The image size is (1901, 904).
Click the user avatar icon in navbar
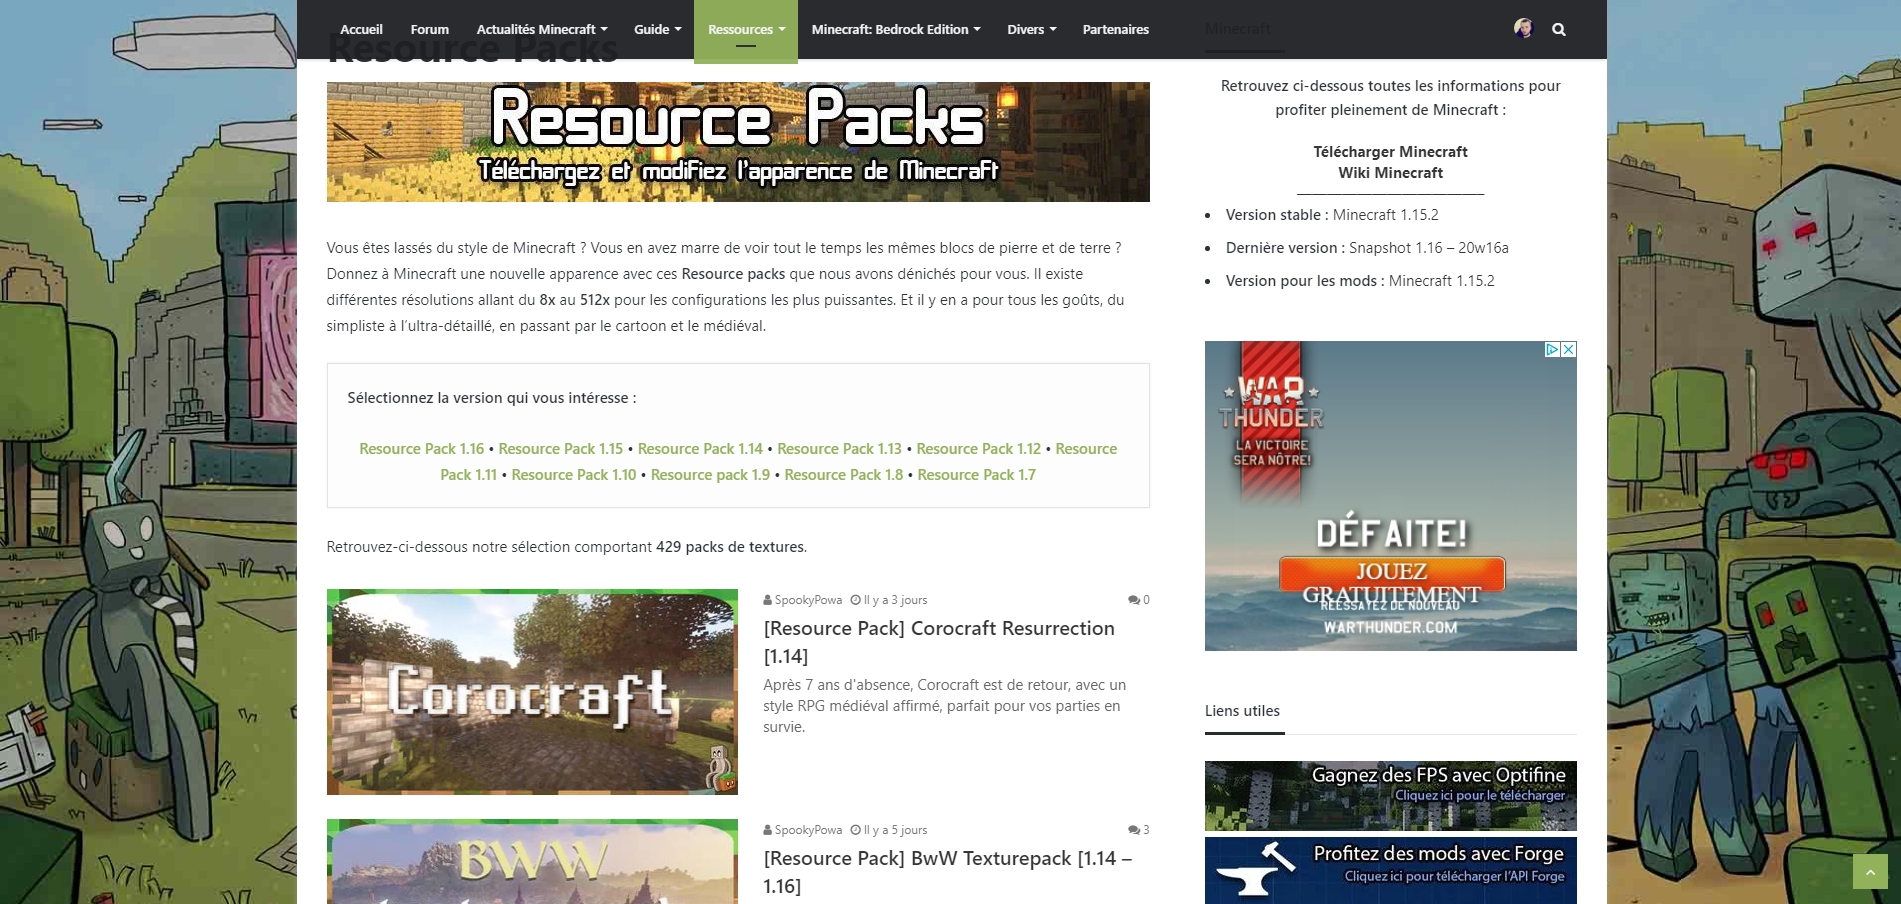1523,29
